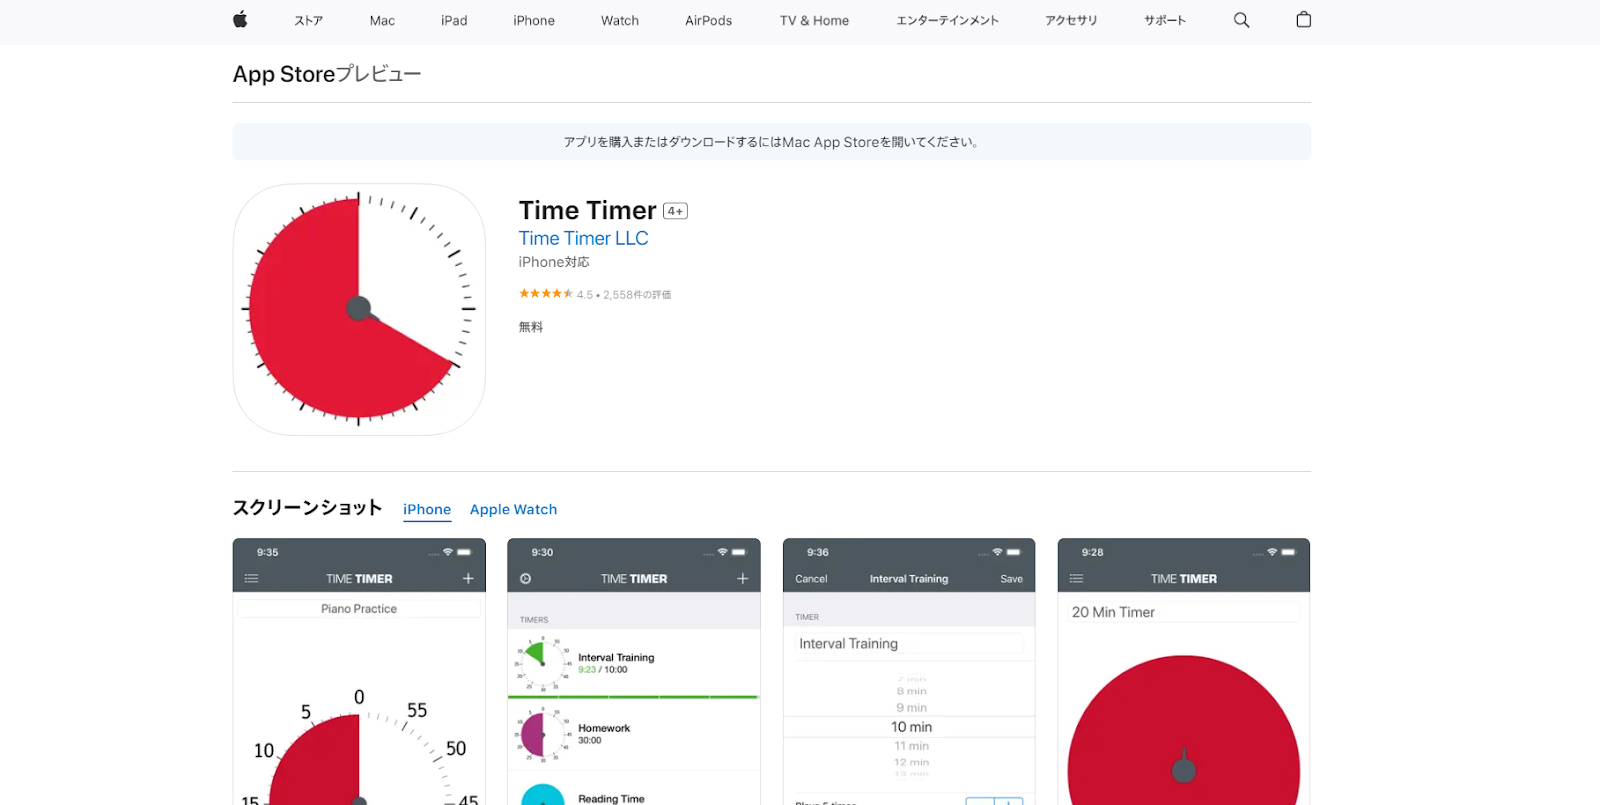Open the TV & Home menu item
Image resolution: width=1600 pixels, height=805 pixels.
pyautogui.click(x=814, y=20)
